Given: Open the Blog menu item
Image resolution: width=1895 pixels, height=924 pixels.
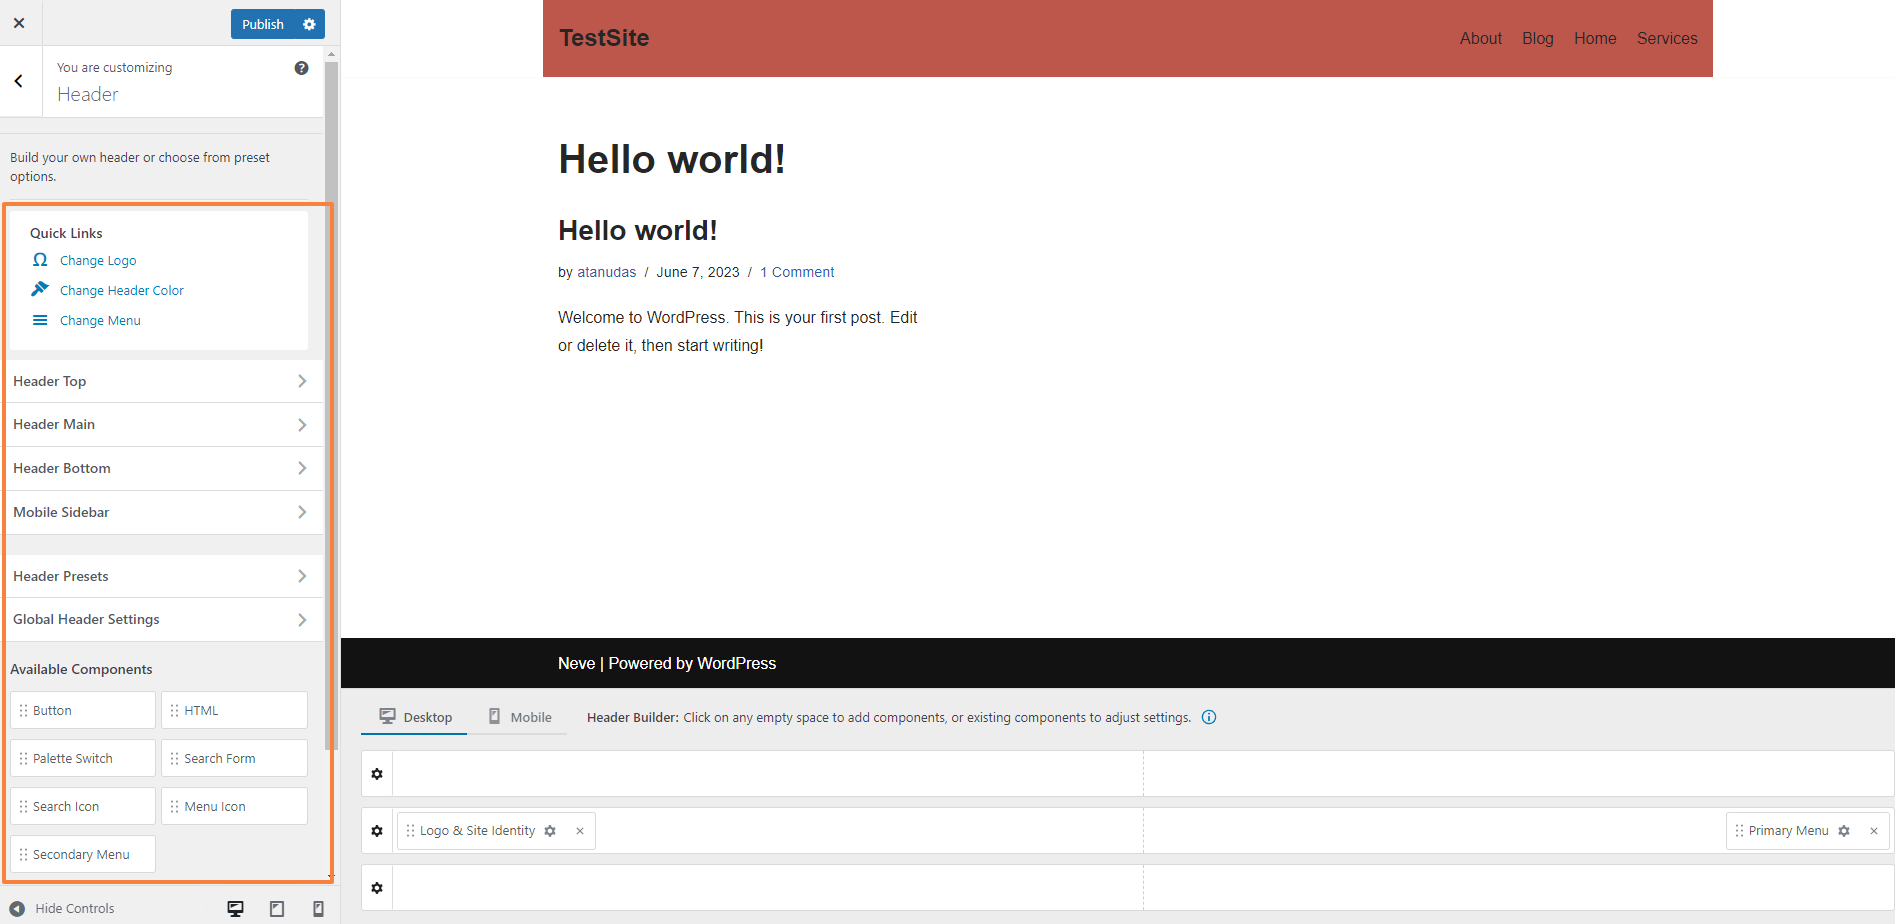Looking at the screenshot, I should [1537, 38].
